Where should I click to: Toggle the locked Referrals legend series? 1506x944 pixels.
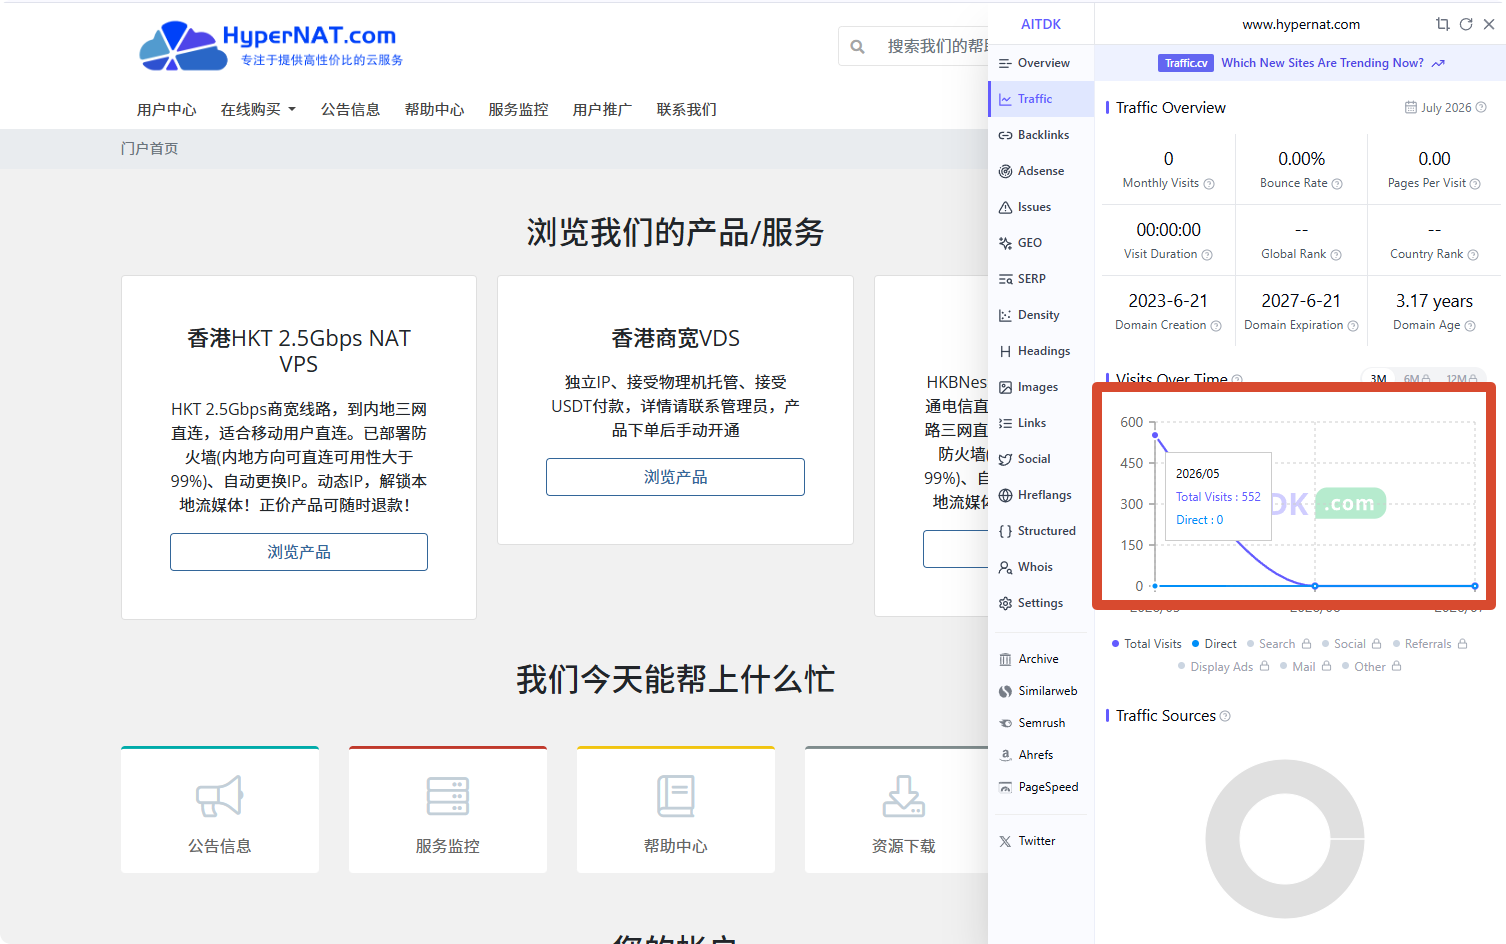(x=1430, y=644)
